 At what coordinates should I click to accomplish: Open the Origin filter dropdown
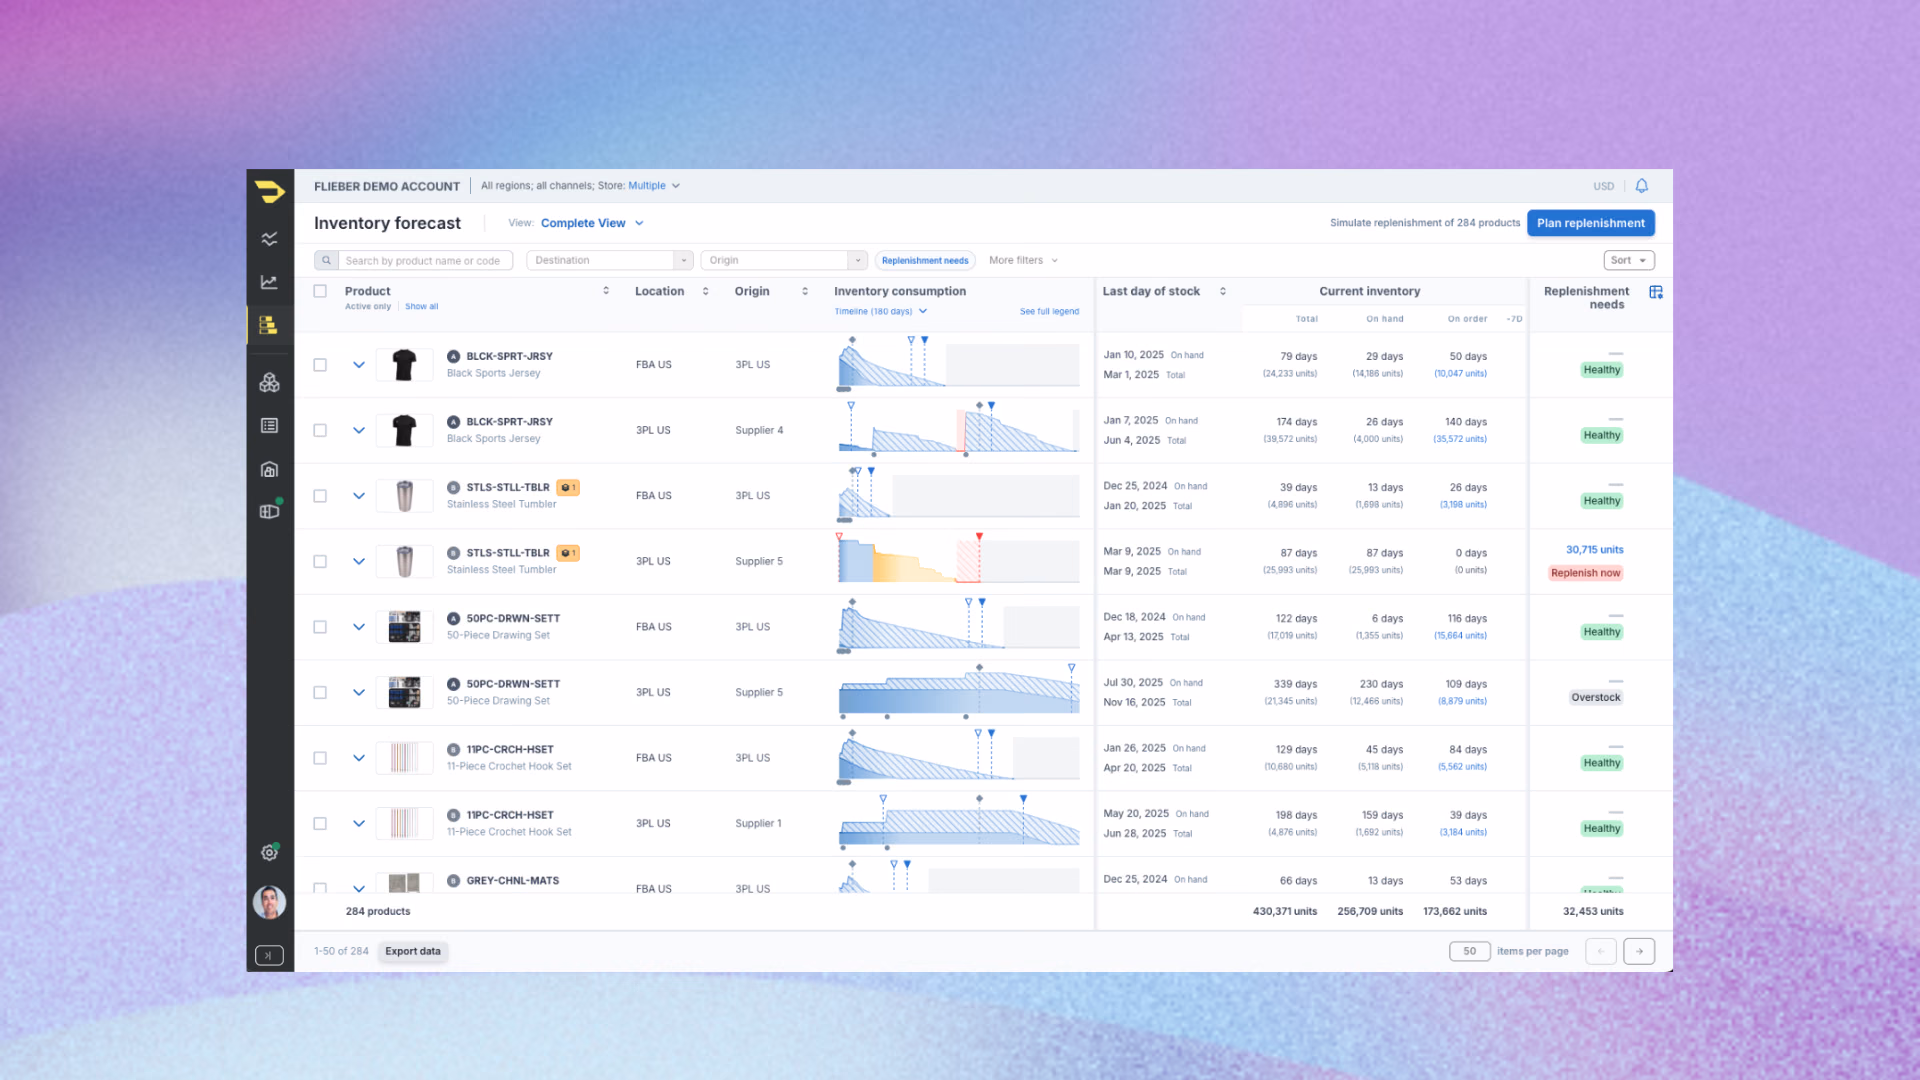784,260
